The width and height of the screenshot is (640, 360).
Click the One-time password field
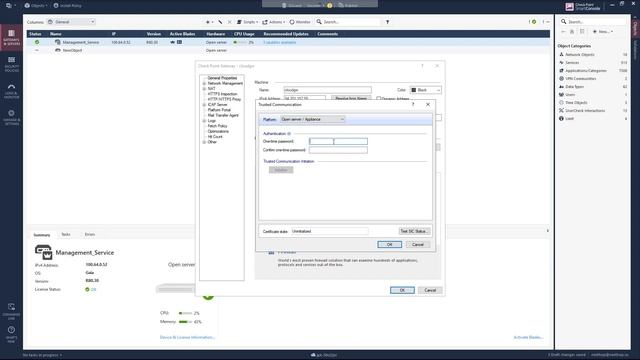point(338,141)
